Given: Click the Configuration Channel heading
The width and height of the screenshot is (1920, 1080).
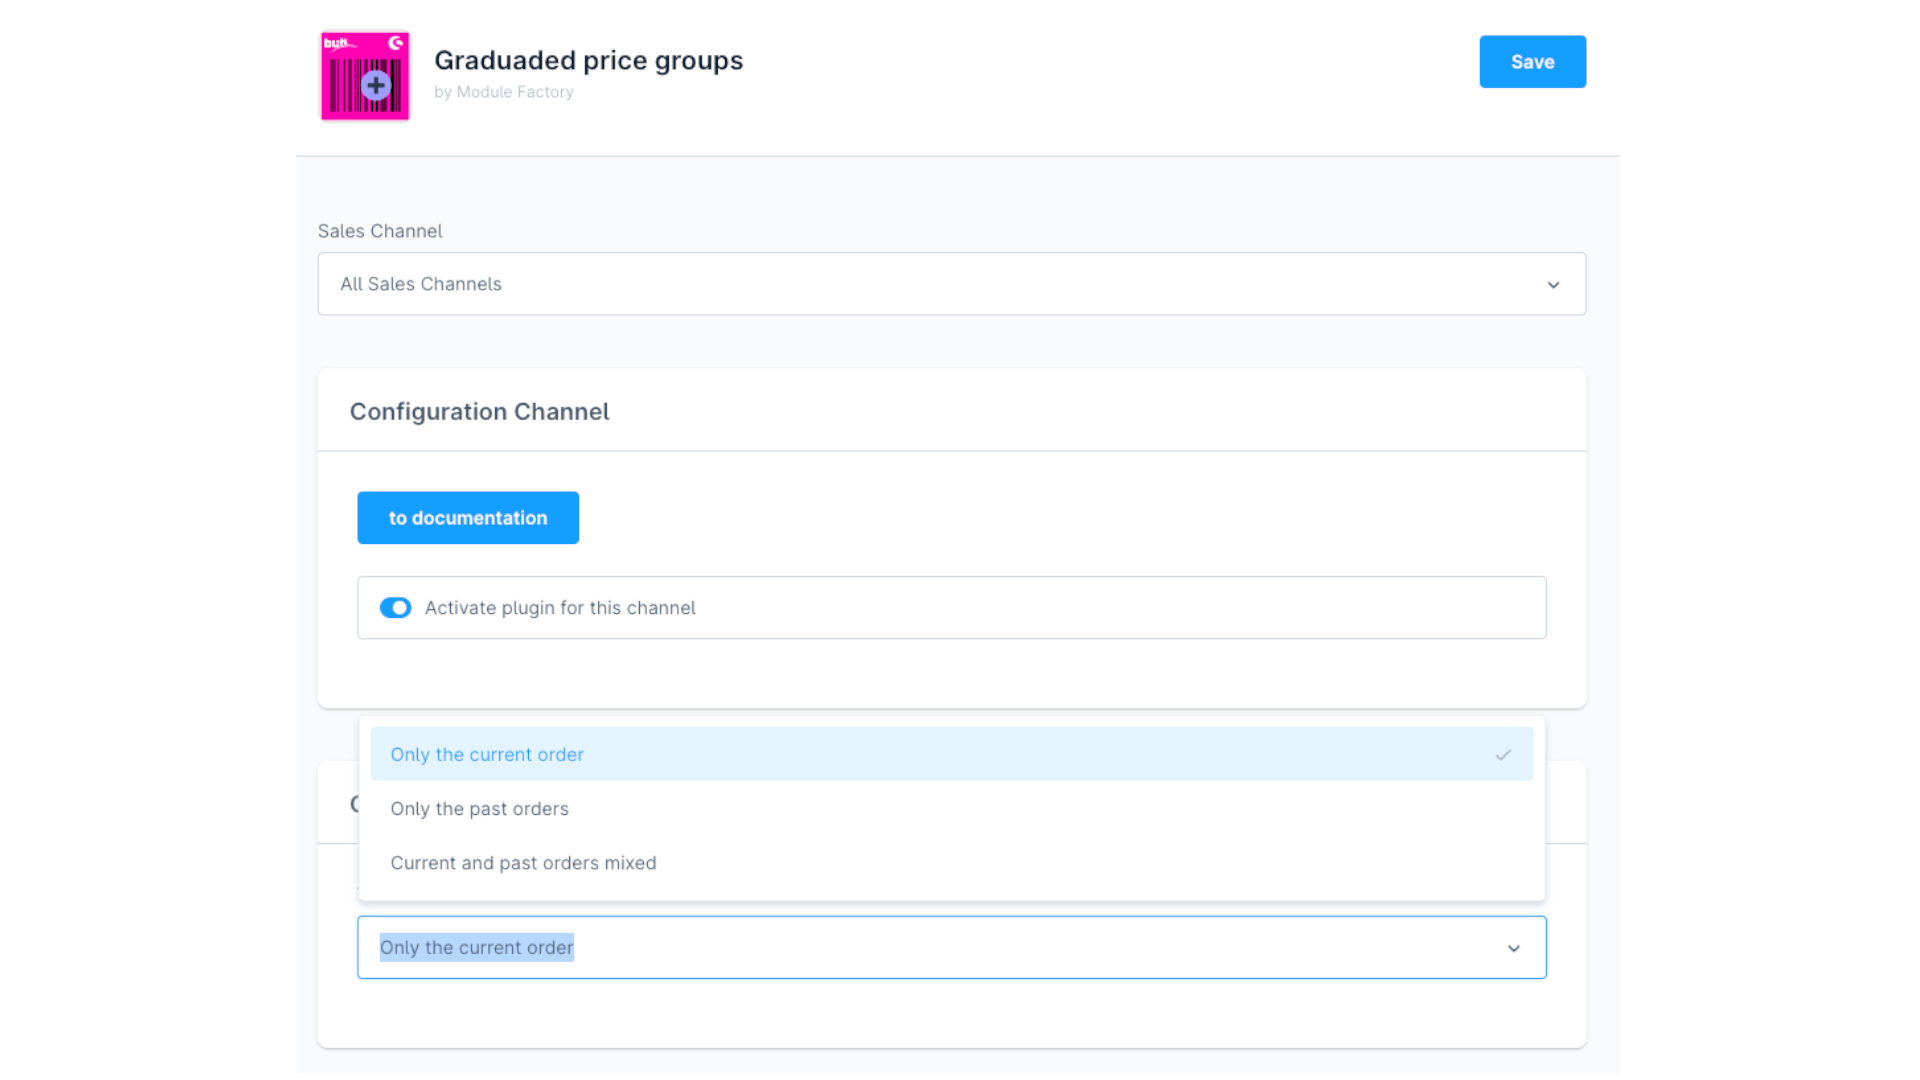Looking at the screenshot, I should pyautogui.click(x=479, y=412).
